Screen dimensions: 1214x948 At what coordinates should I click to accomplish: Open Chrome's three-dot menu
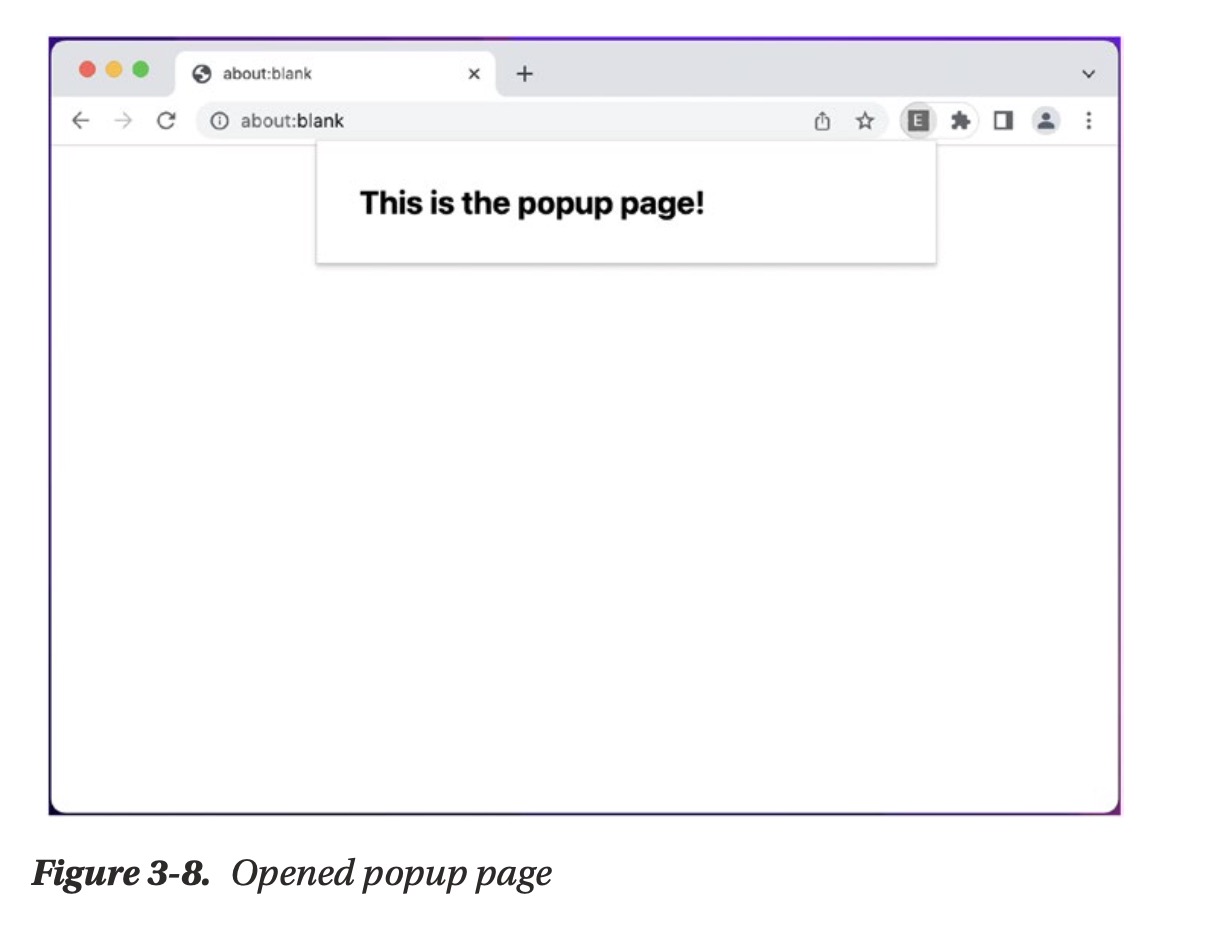(1088, 121)
